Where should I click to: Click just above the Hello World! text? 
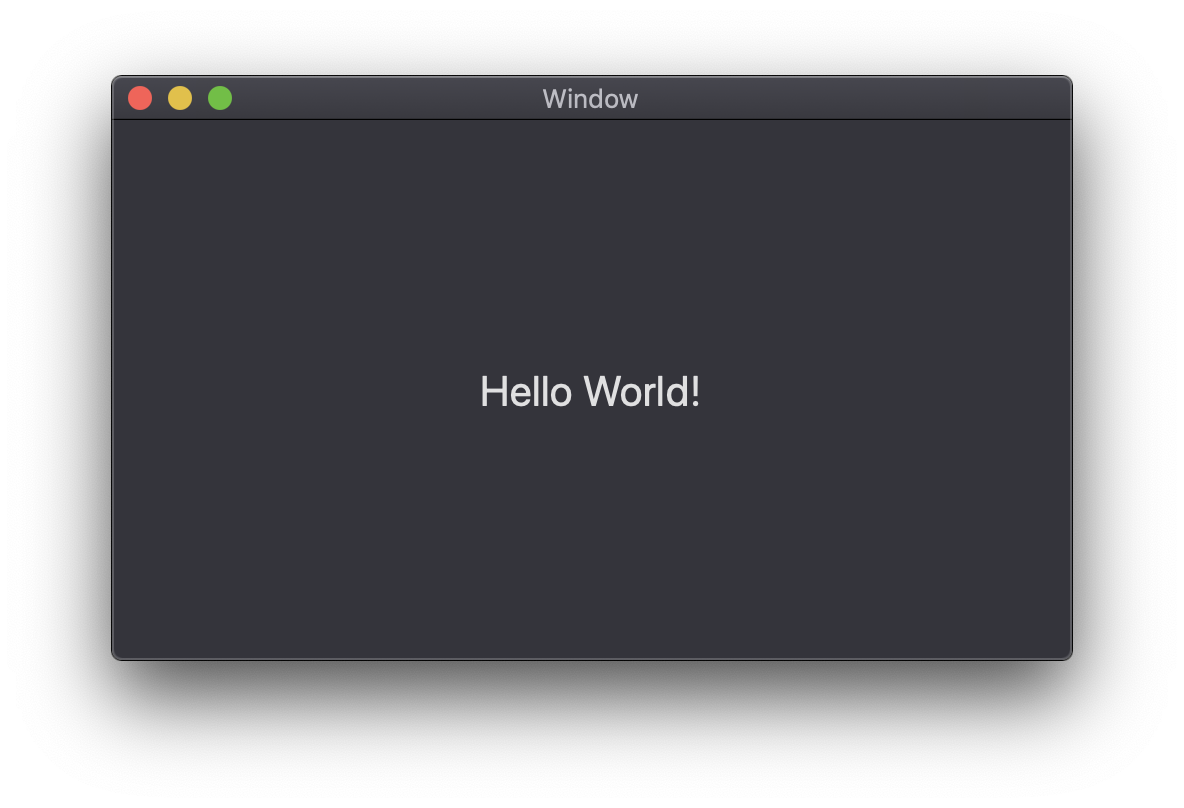[590, 355]
